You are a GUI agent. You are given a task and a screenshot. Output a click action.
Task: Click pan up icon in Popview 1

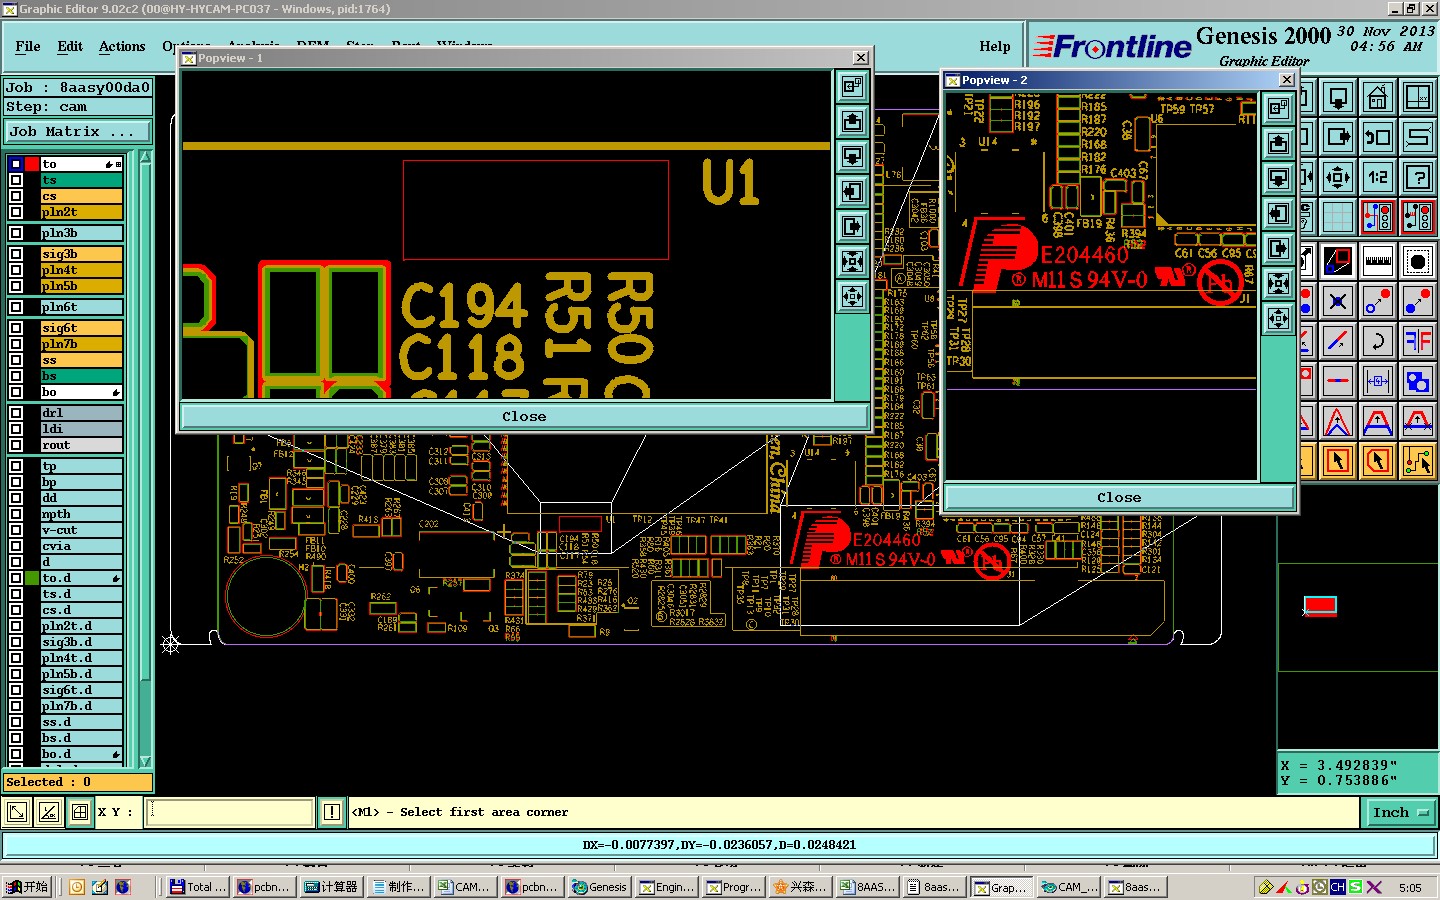[852, 121]
